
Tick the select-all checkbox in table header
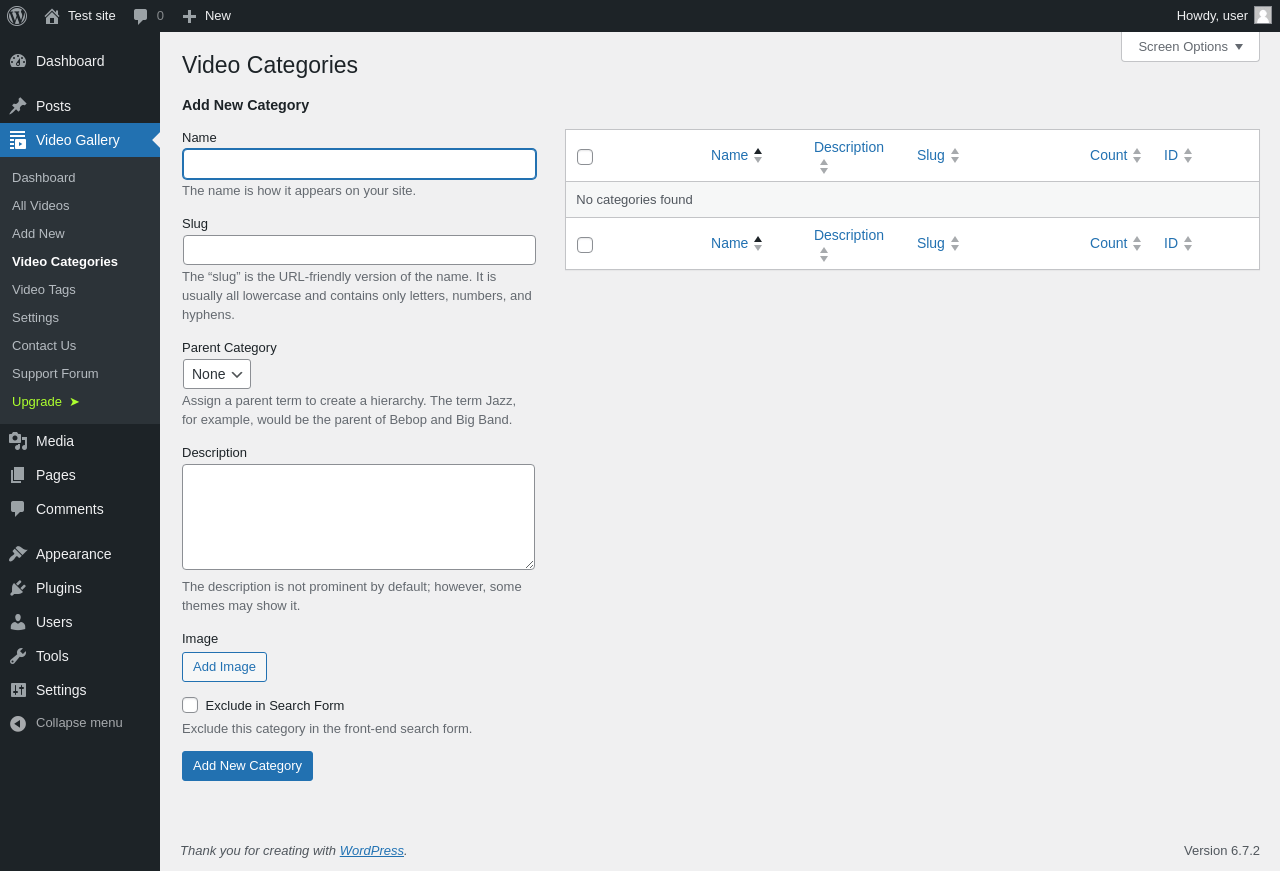click(x=585, y=157)
